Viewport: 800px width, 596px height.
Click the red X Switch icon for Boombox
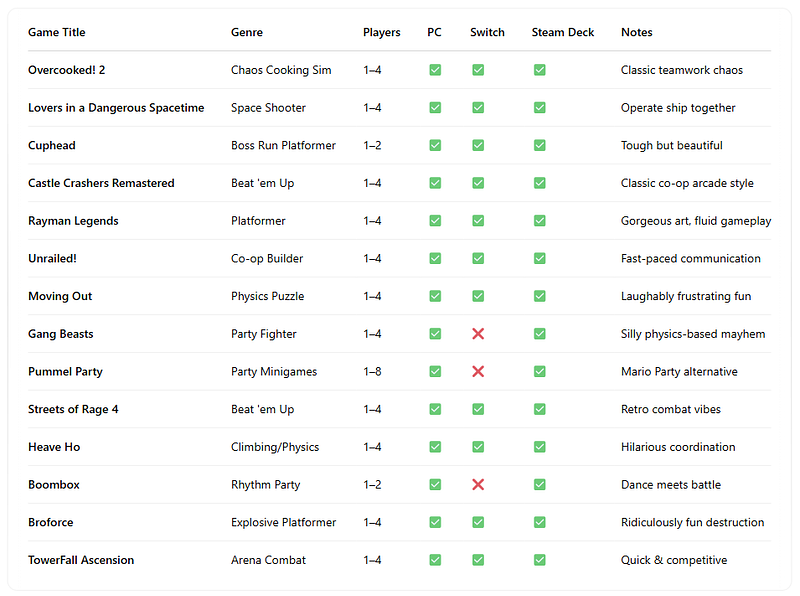coord(478,485)
